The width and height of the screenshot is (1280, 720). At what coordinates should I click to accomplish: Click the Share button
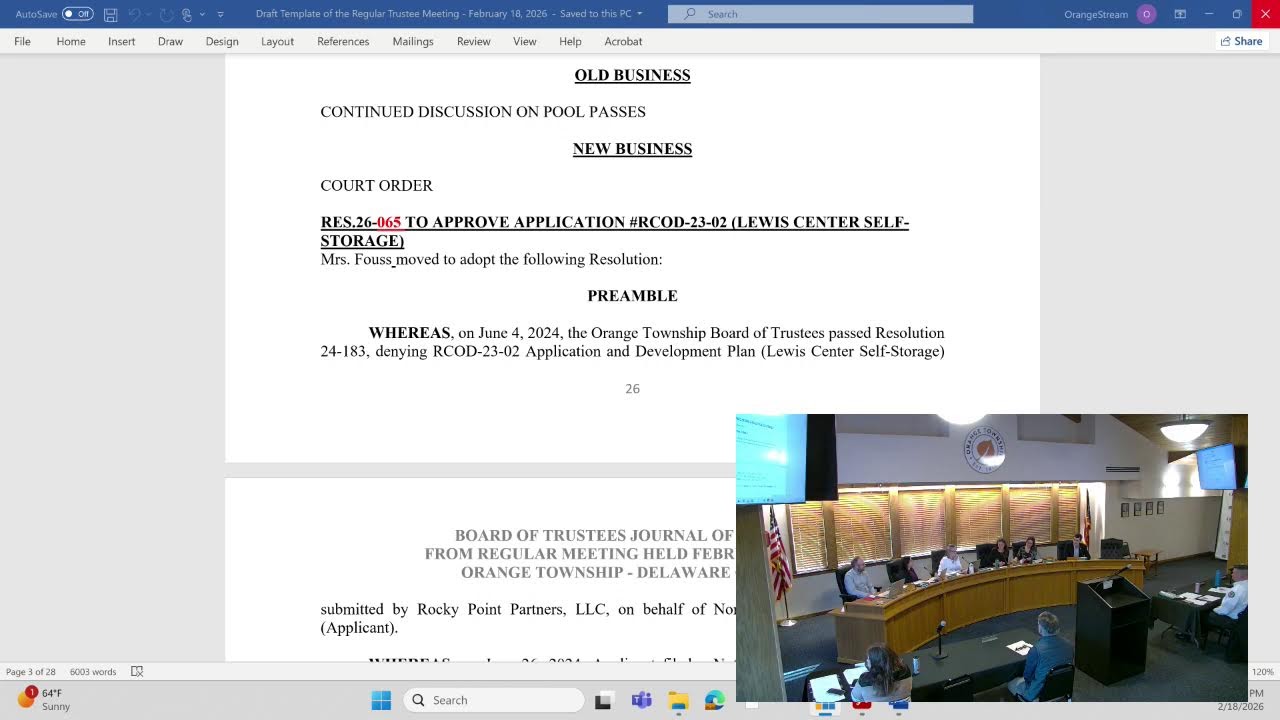pos(1241,41)
